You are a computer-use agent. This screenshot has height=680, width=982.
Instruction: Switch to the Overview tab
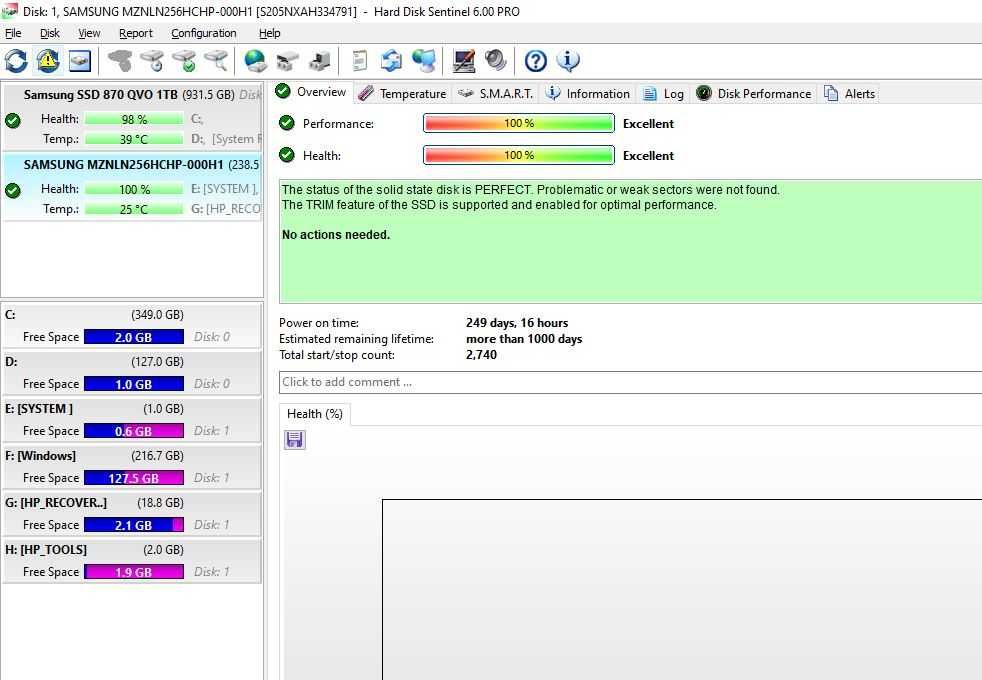[x=312, y=92]
